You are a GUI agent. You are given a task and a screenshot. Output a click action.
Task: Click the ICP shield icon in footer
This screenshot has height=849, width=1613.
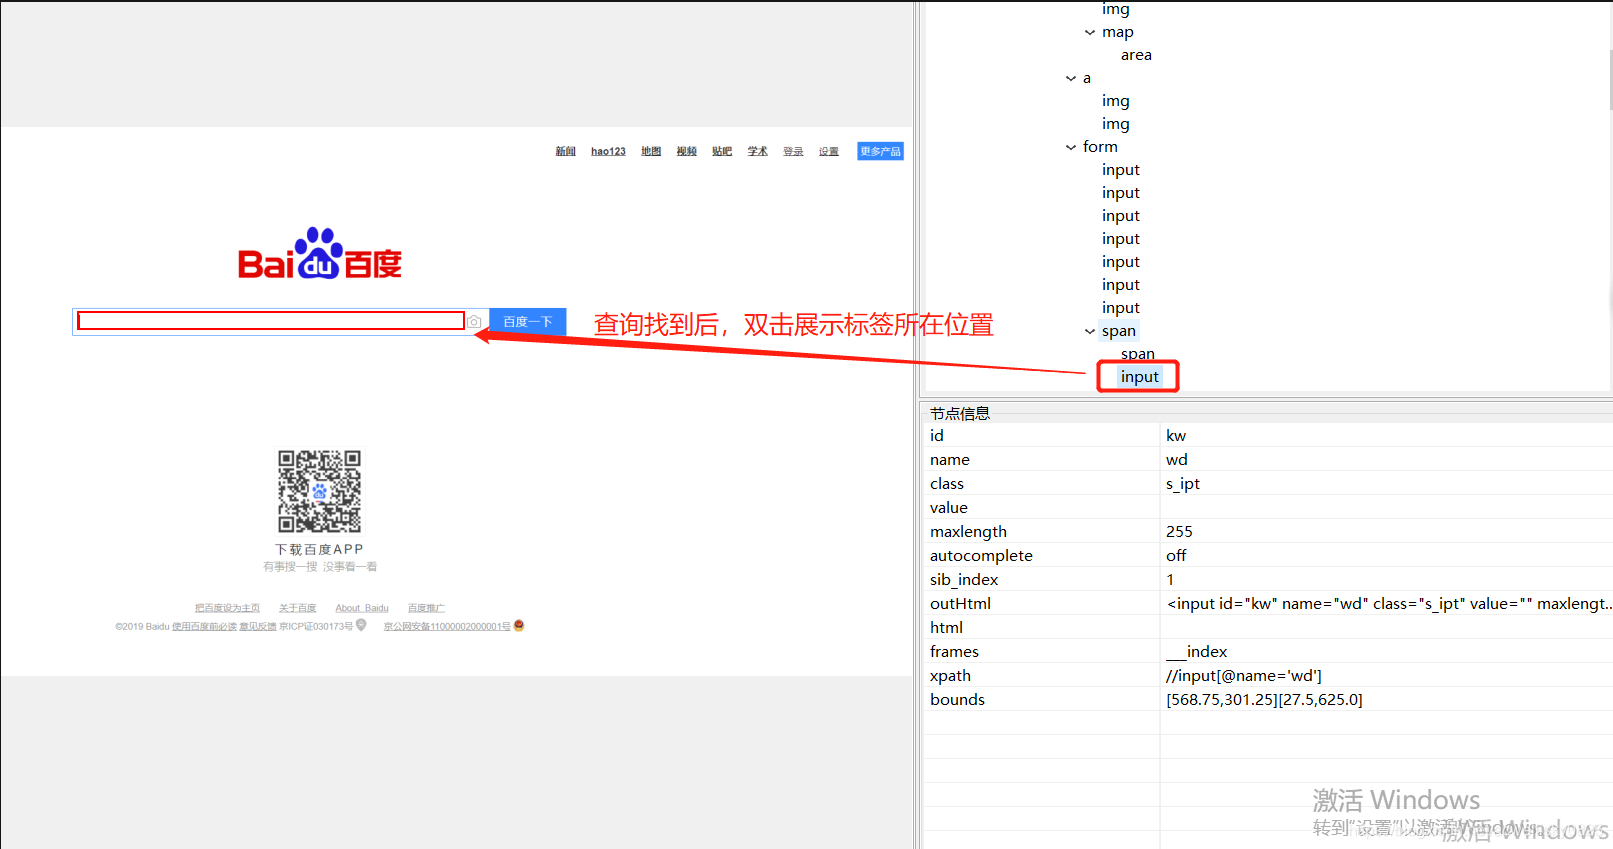pyautogui.click(x=361, y=625)
